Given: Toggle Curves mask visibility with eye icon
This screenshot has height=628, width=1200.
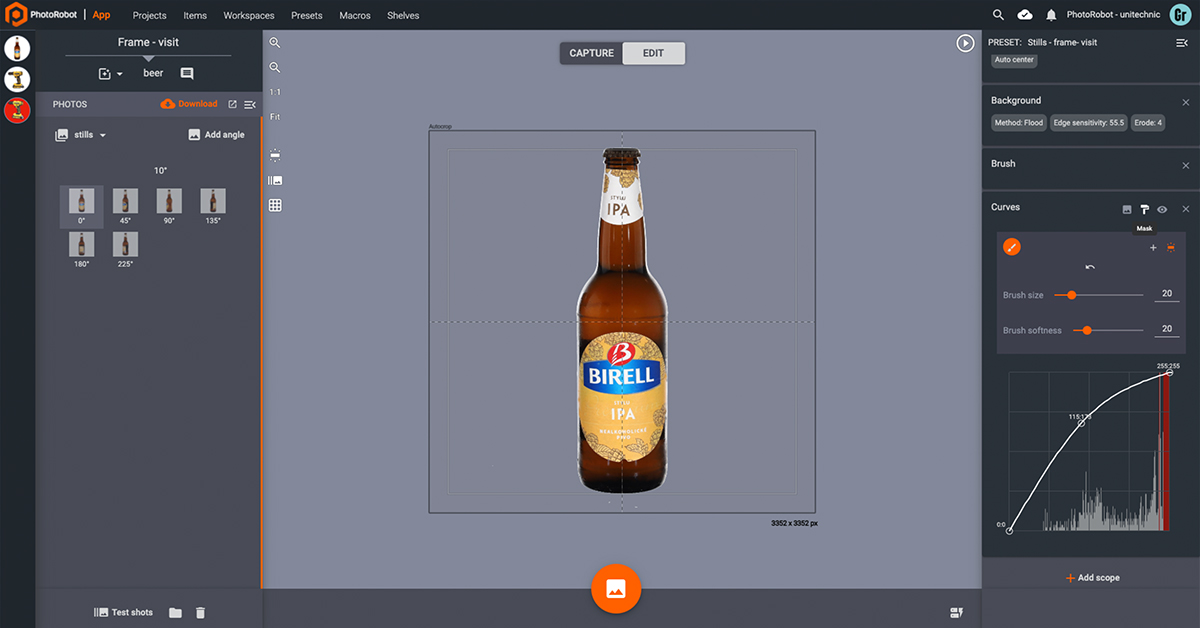Looking at the screenshot, I should point(1162,209).
